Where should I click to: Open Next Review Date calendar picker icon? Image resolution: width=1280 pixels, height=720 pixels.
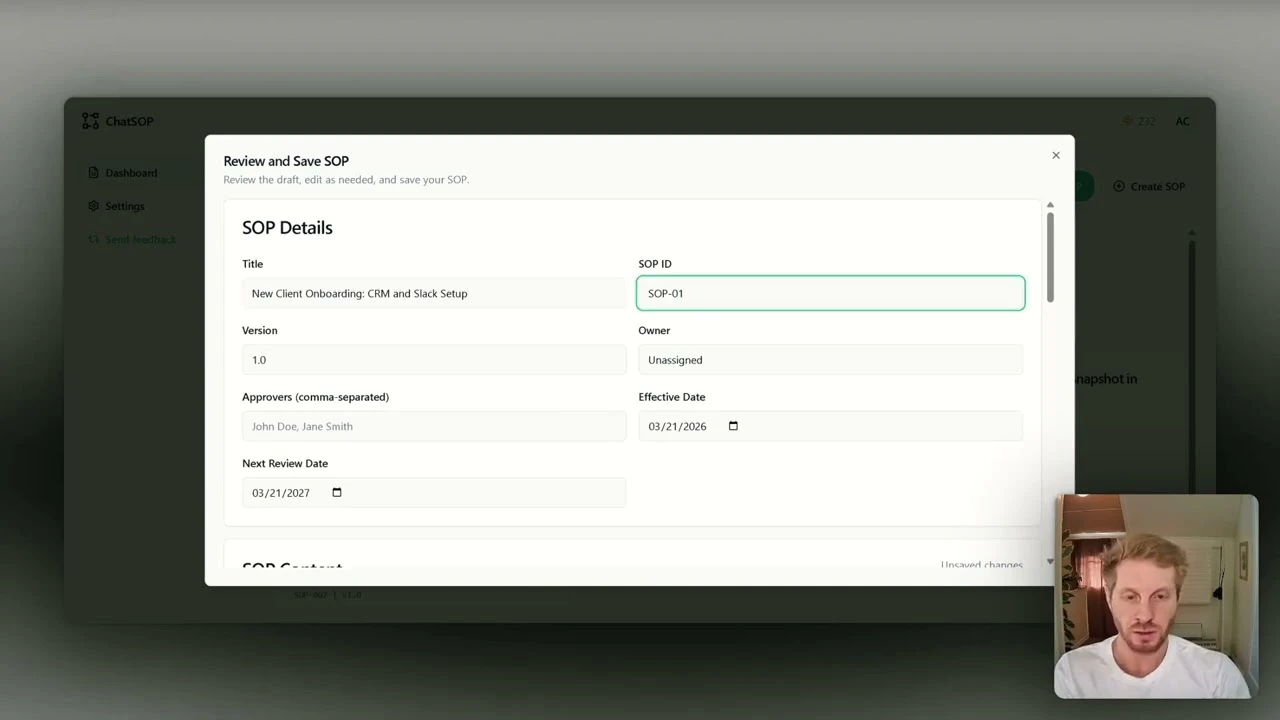[337, 492]
